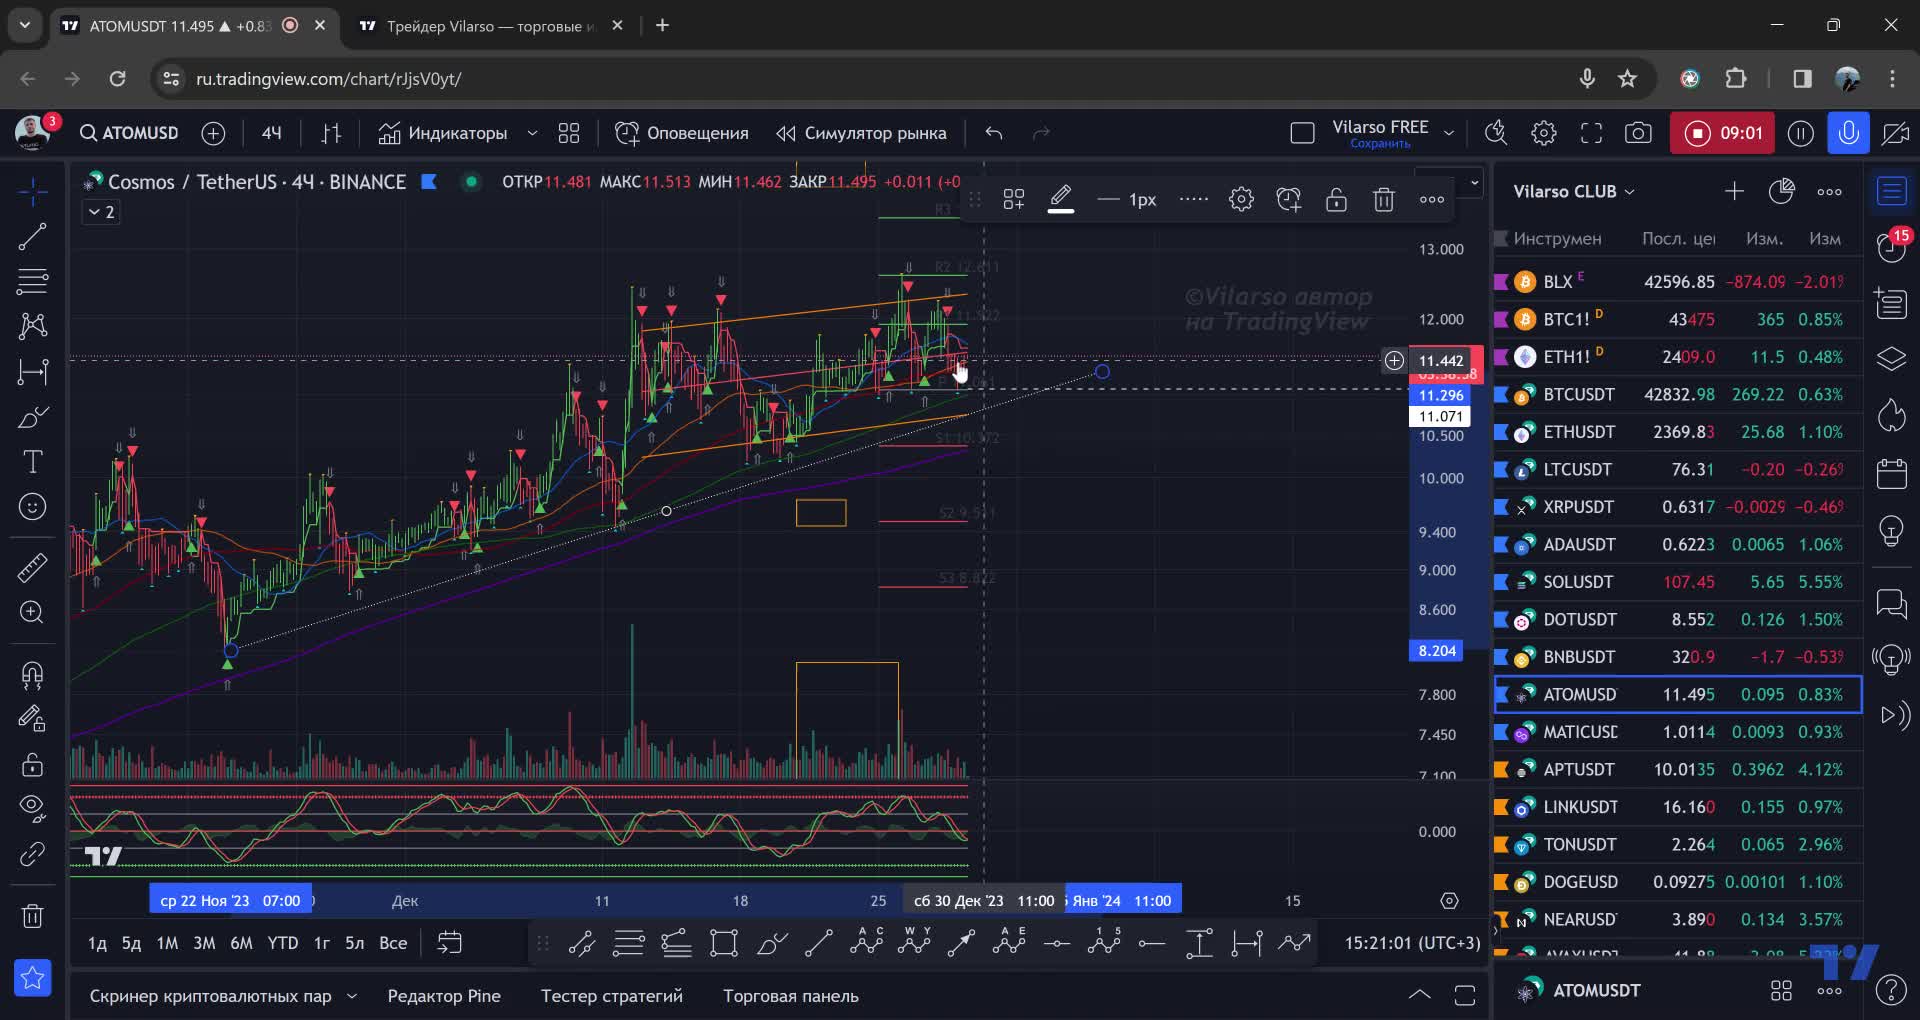Select the trend line drawing tool
The image size is (1920, 1020).
pos(32,237)
